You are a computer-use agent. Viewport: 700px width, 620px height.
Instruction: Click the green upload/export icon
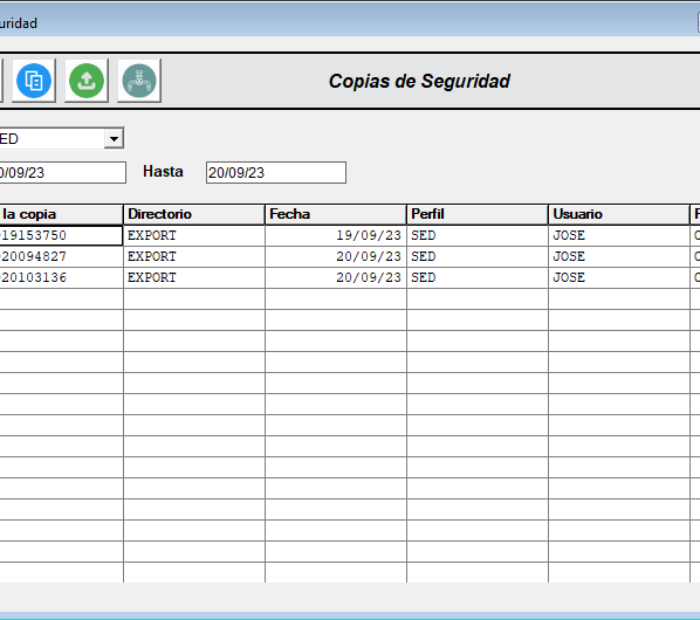point(87,81)
